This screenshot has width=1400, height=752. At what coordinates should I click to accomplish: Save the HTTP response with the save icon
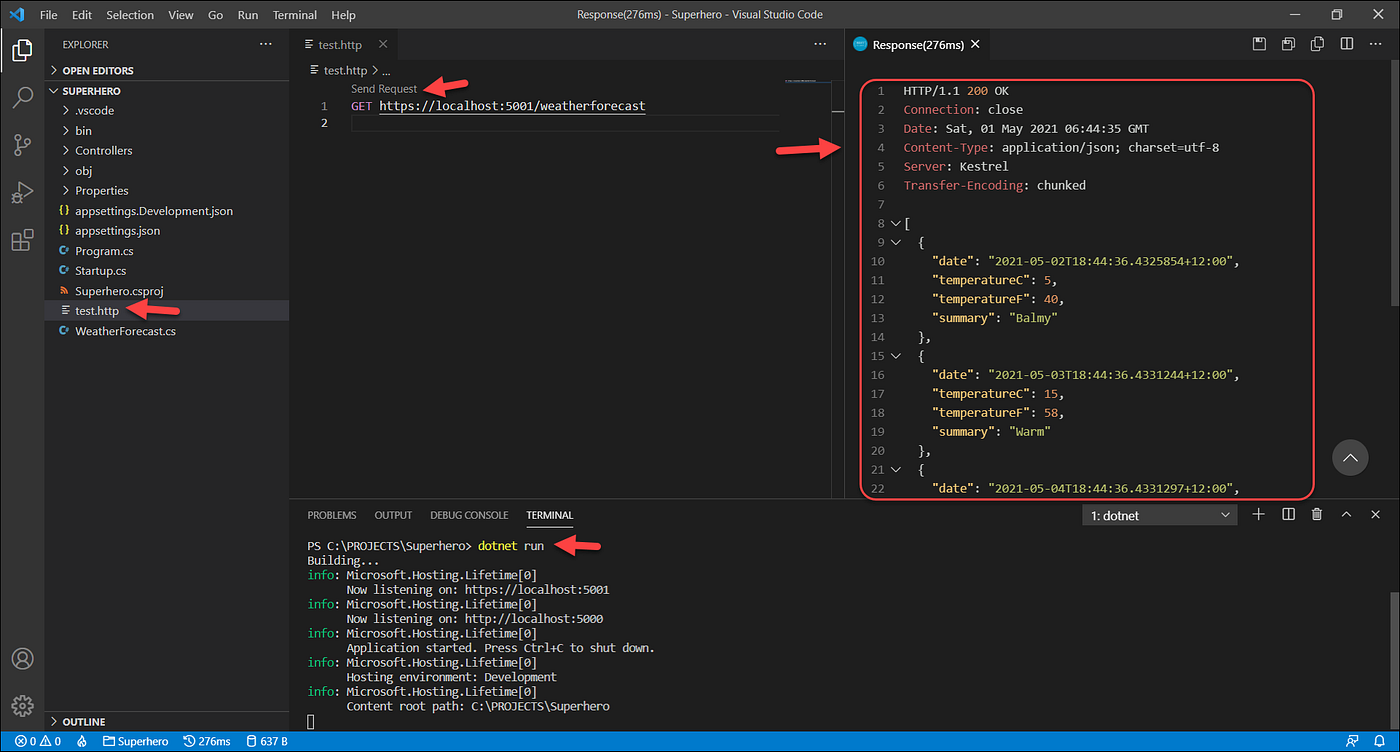1259,43
